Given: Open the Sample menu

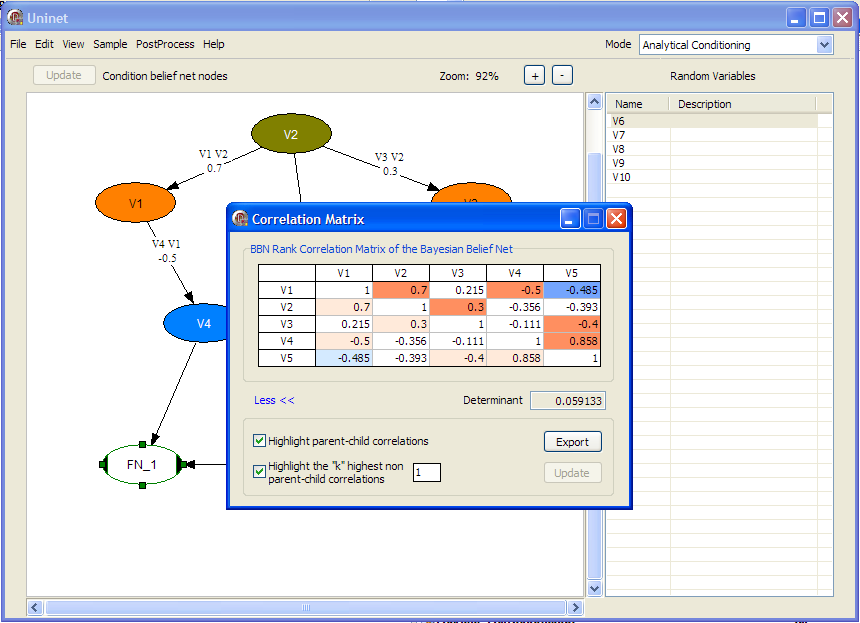Looking at the screenshot, I should [x=110, y=44].
